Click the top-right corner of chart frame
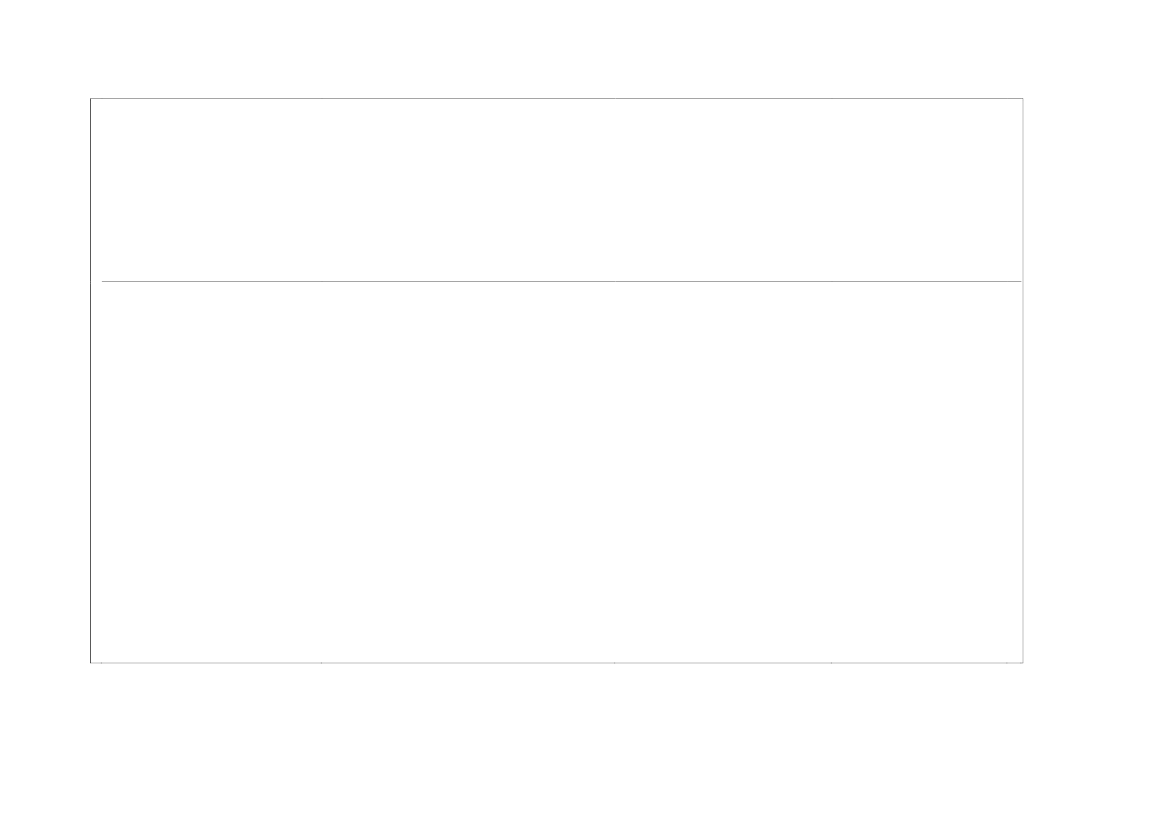The image size is (1169, 827). (x=1023, y=98)
